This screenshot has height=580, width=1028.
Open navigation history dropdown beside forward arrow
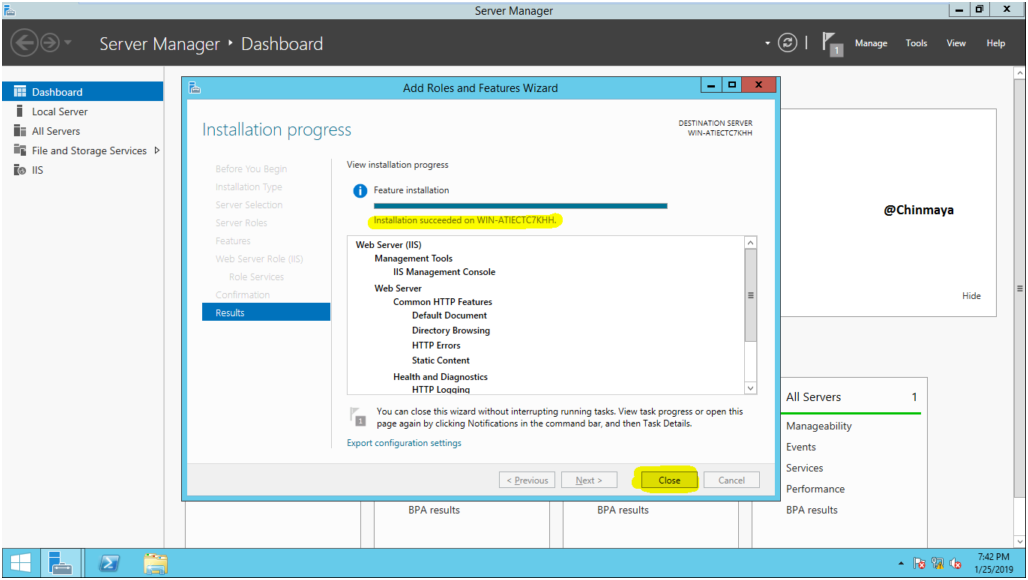[x=68, y=43]
